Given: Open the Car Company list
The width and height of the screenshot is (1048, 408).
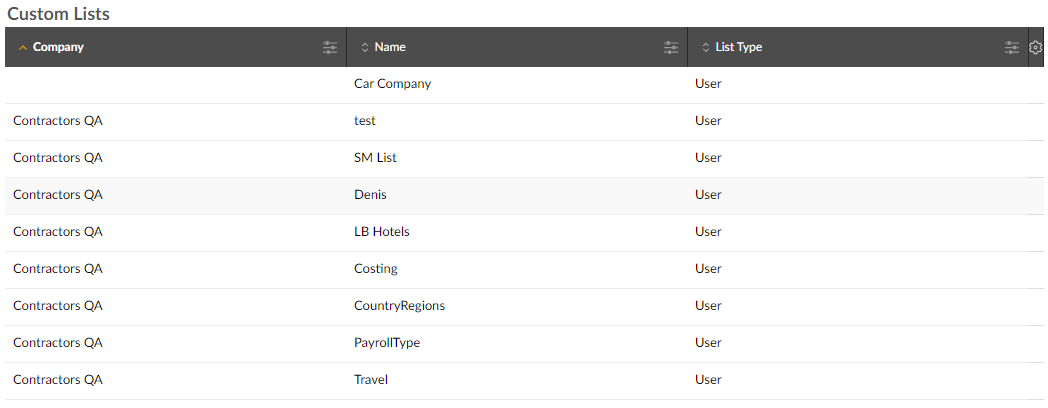Looking at the screenshot, I should 392,84.
